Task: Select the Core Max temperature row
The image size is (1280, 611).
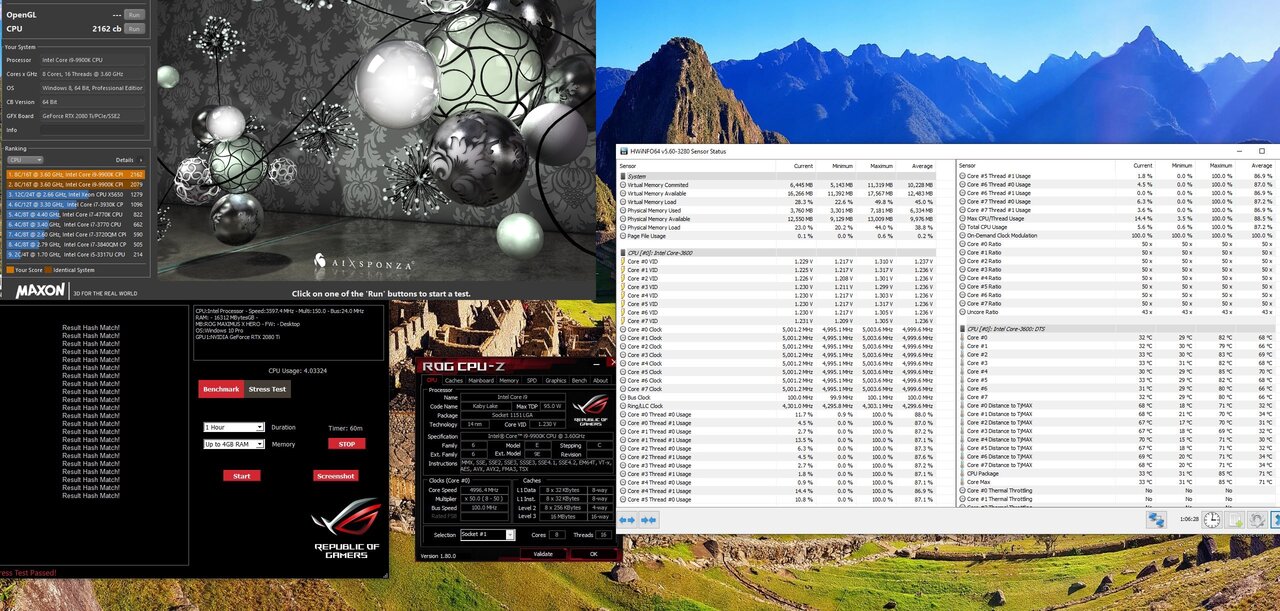Action: pyautogui.click(x=1115, y=482)
